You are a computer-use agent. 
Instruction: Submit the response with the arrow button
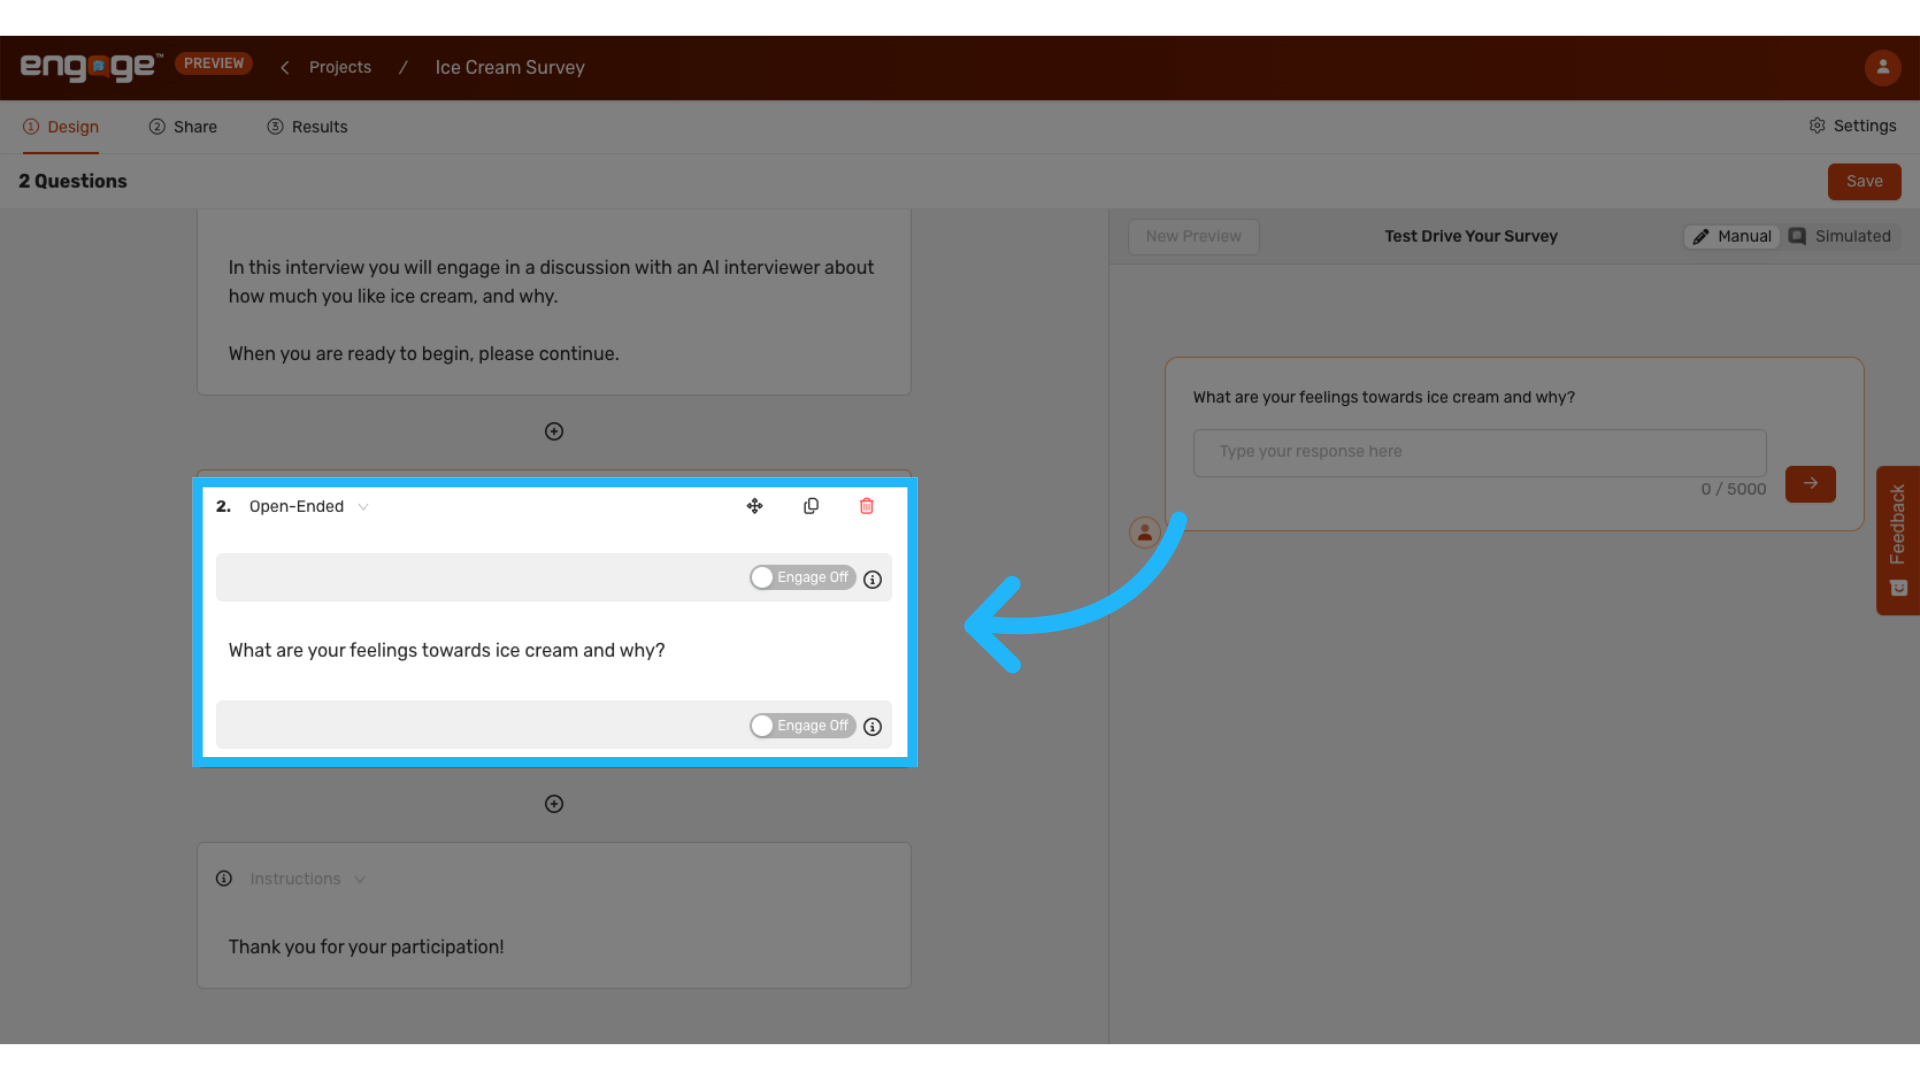click(x=1810, y=484)
